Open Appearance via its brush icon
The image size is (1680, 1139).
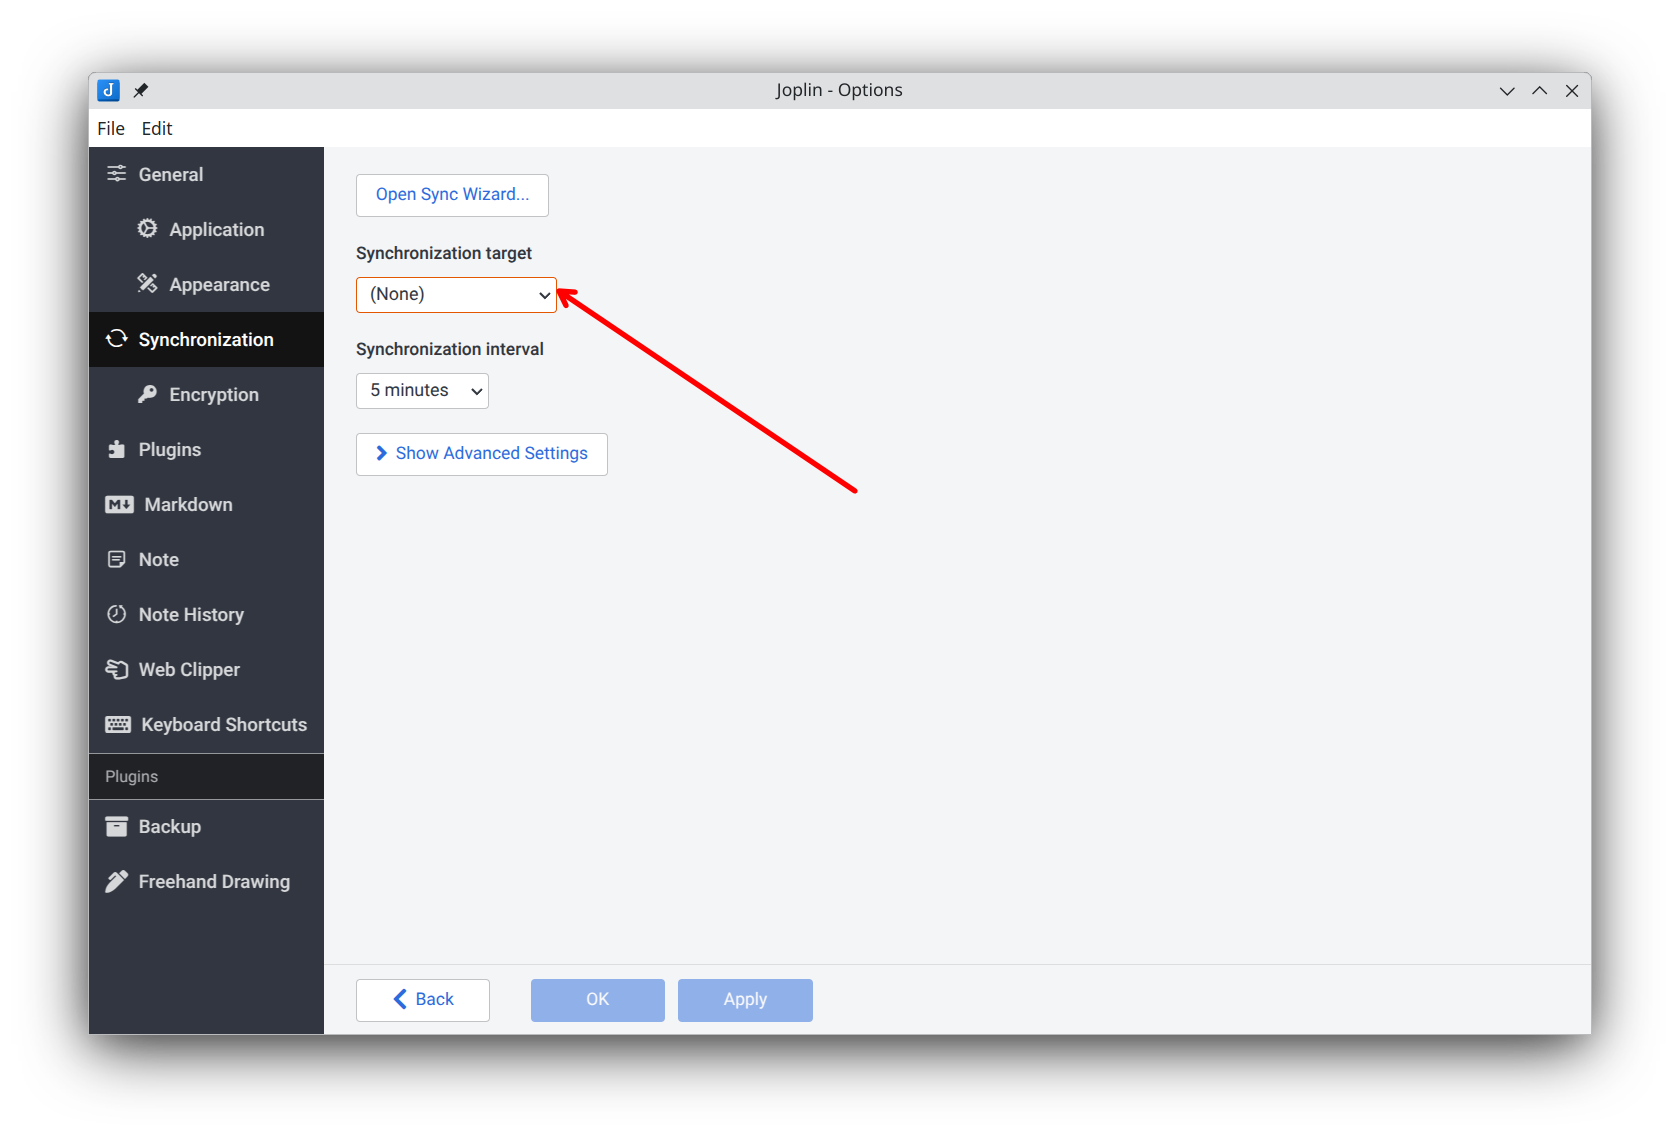pyautogui.click(x=147, y=284)
